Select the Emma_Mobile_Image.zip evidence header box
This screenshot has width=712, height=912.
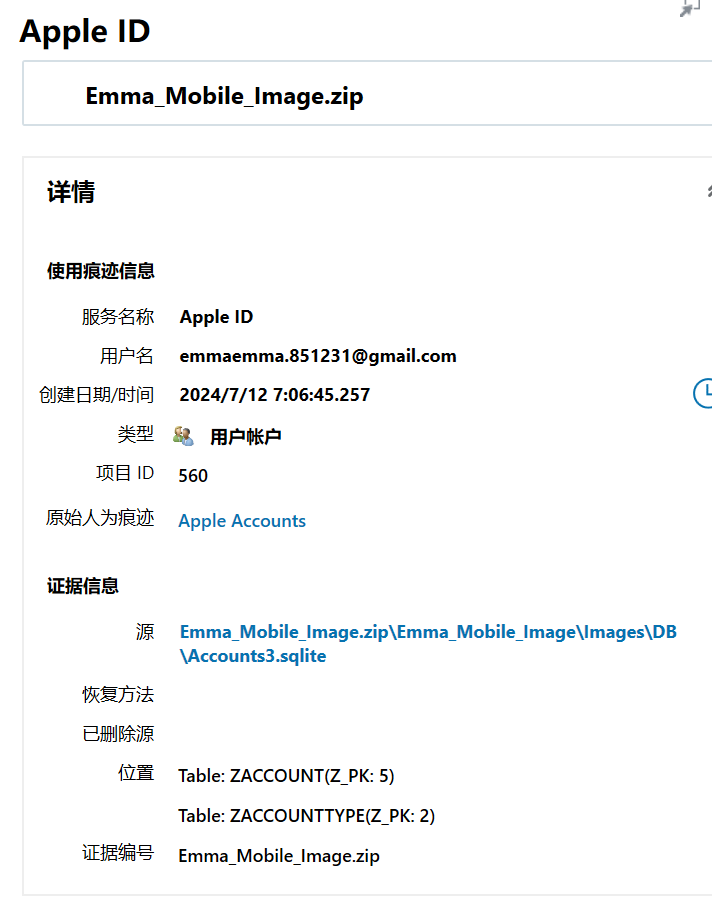tap(367, 93)
